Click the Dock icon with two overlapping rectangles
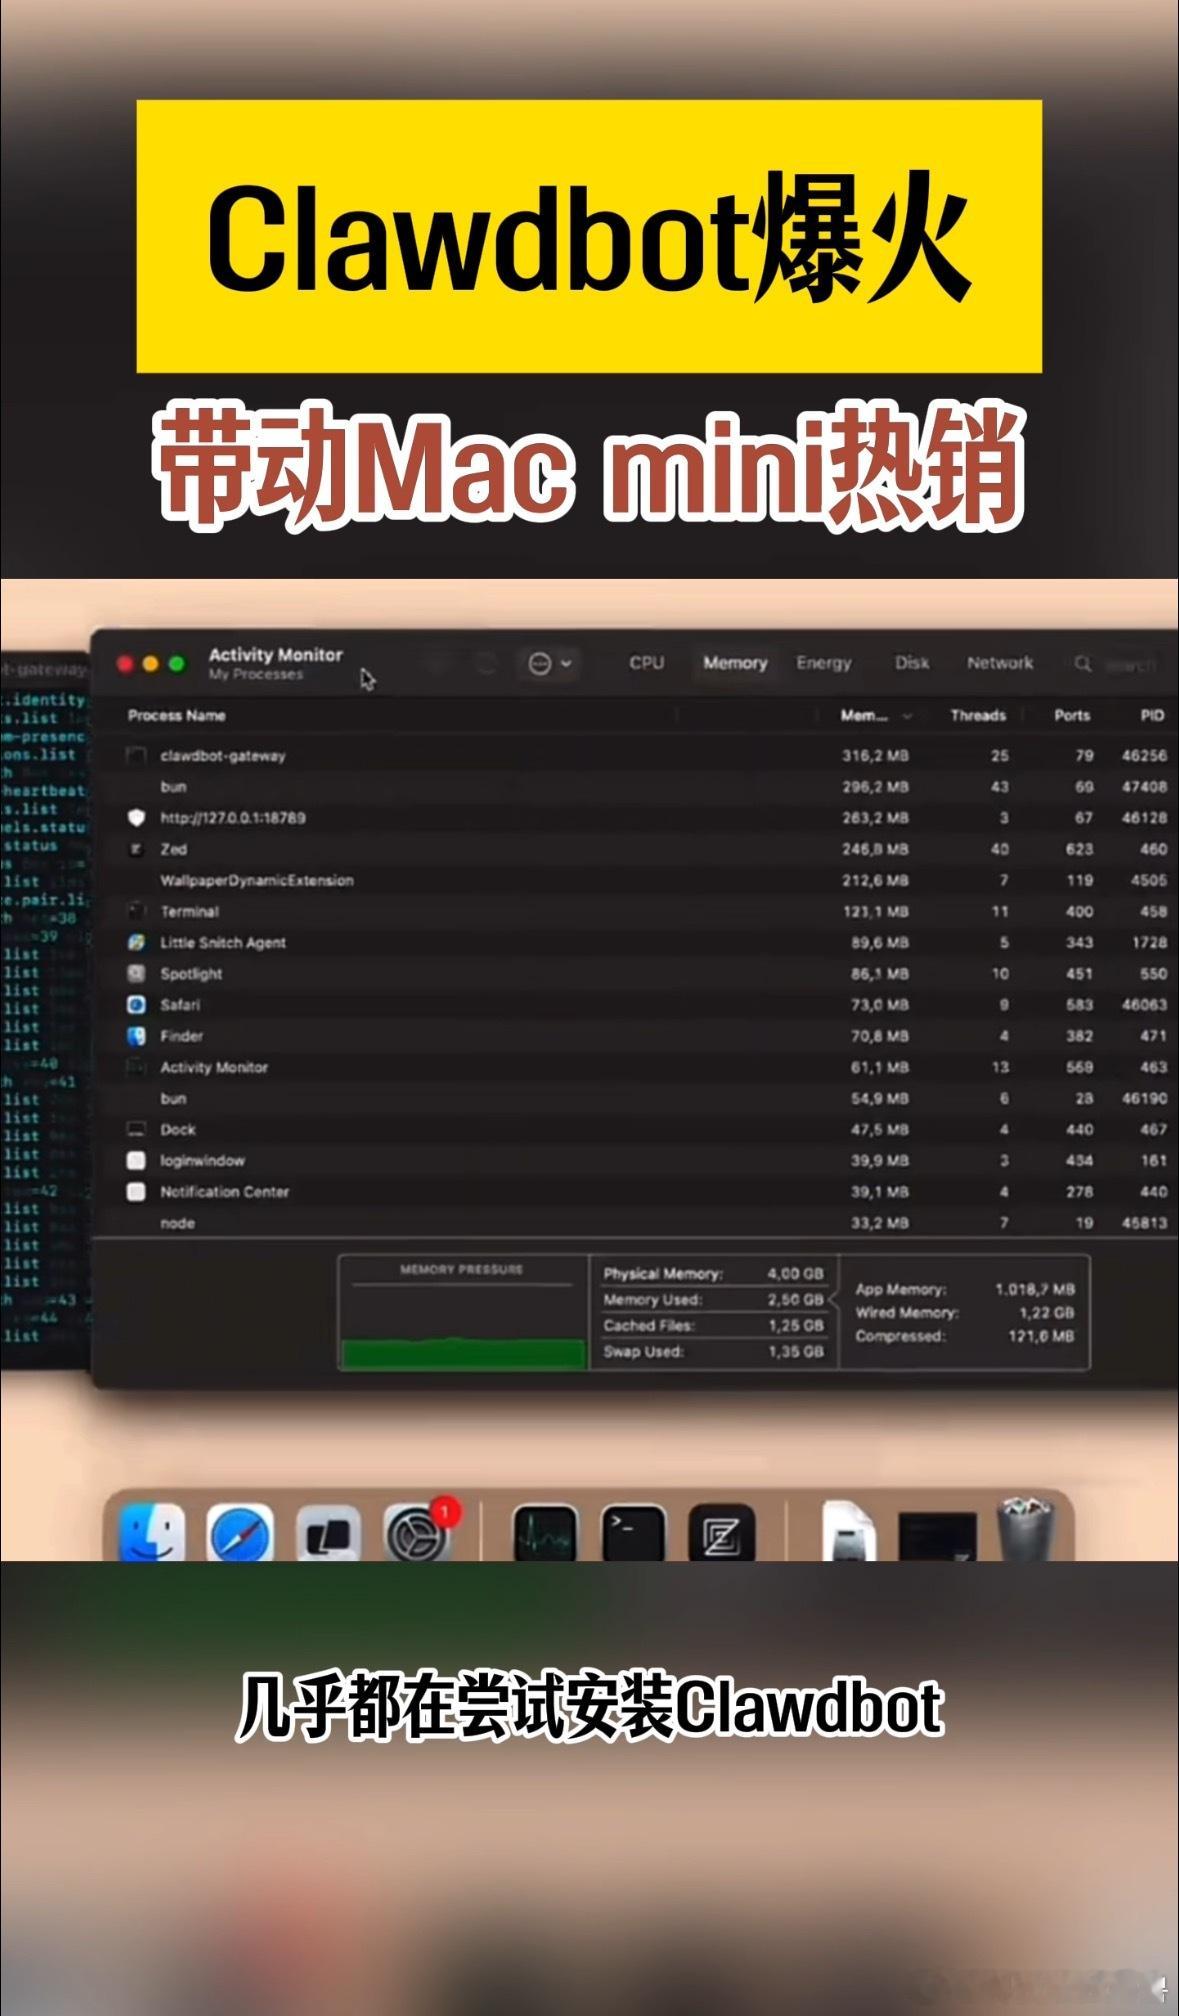The image size is (1179, 2016). click(329, 1533)
